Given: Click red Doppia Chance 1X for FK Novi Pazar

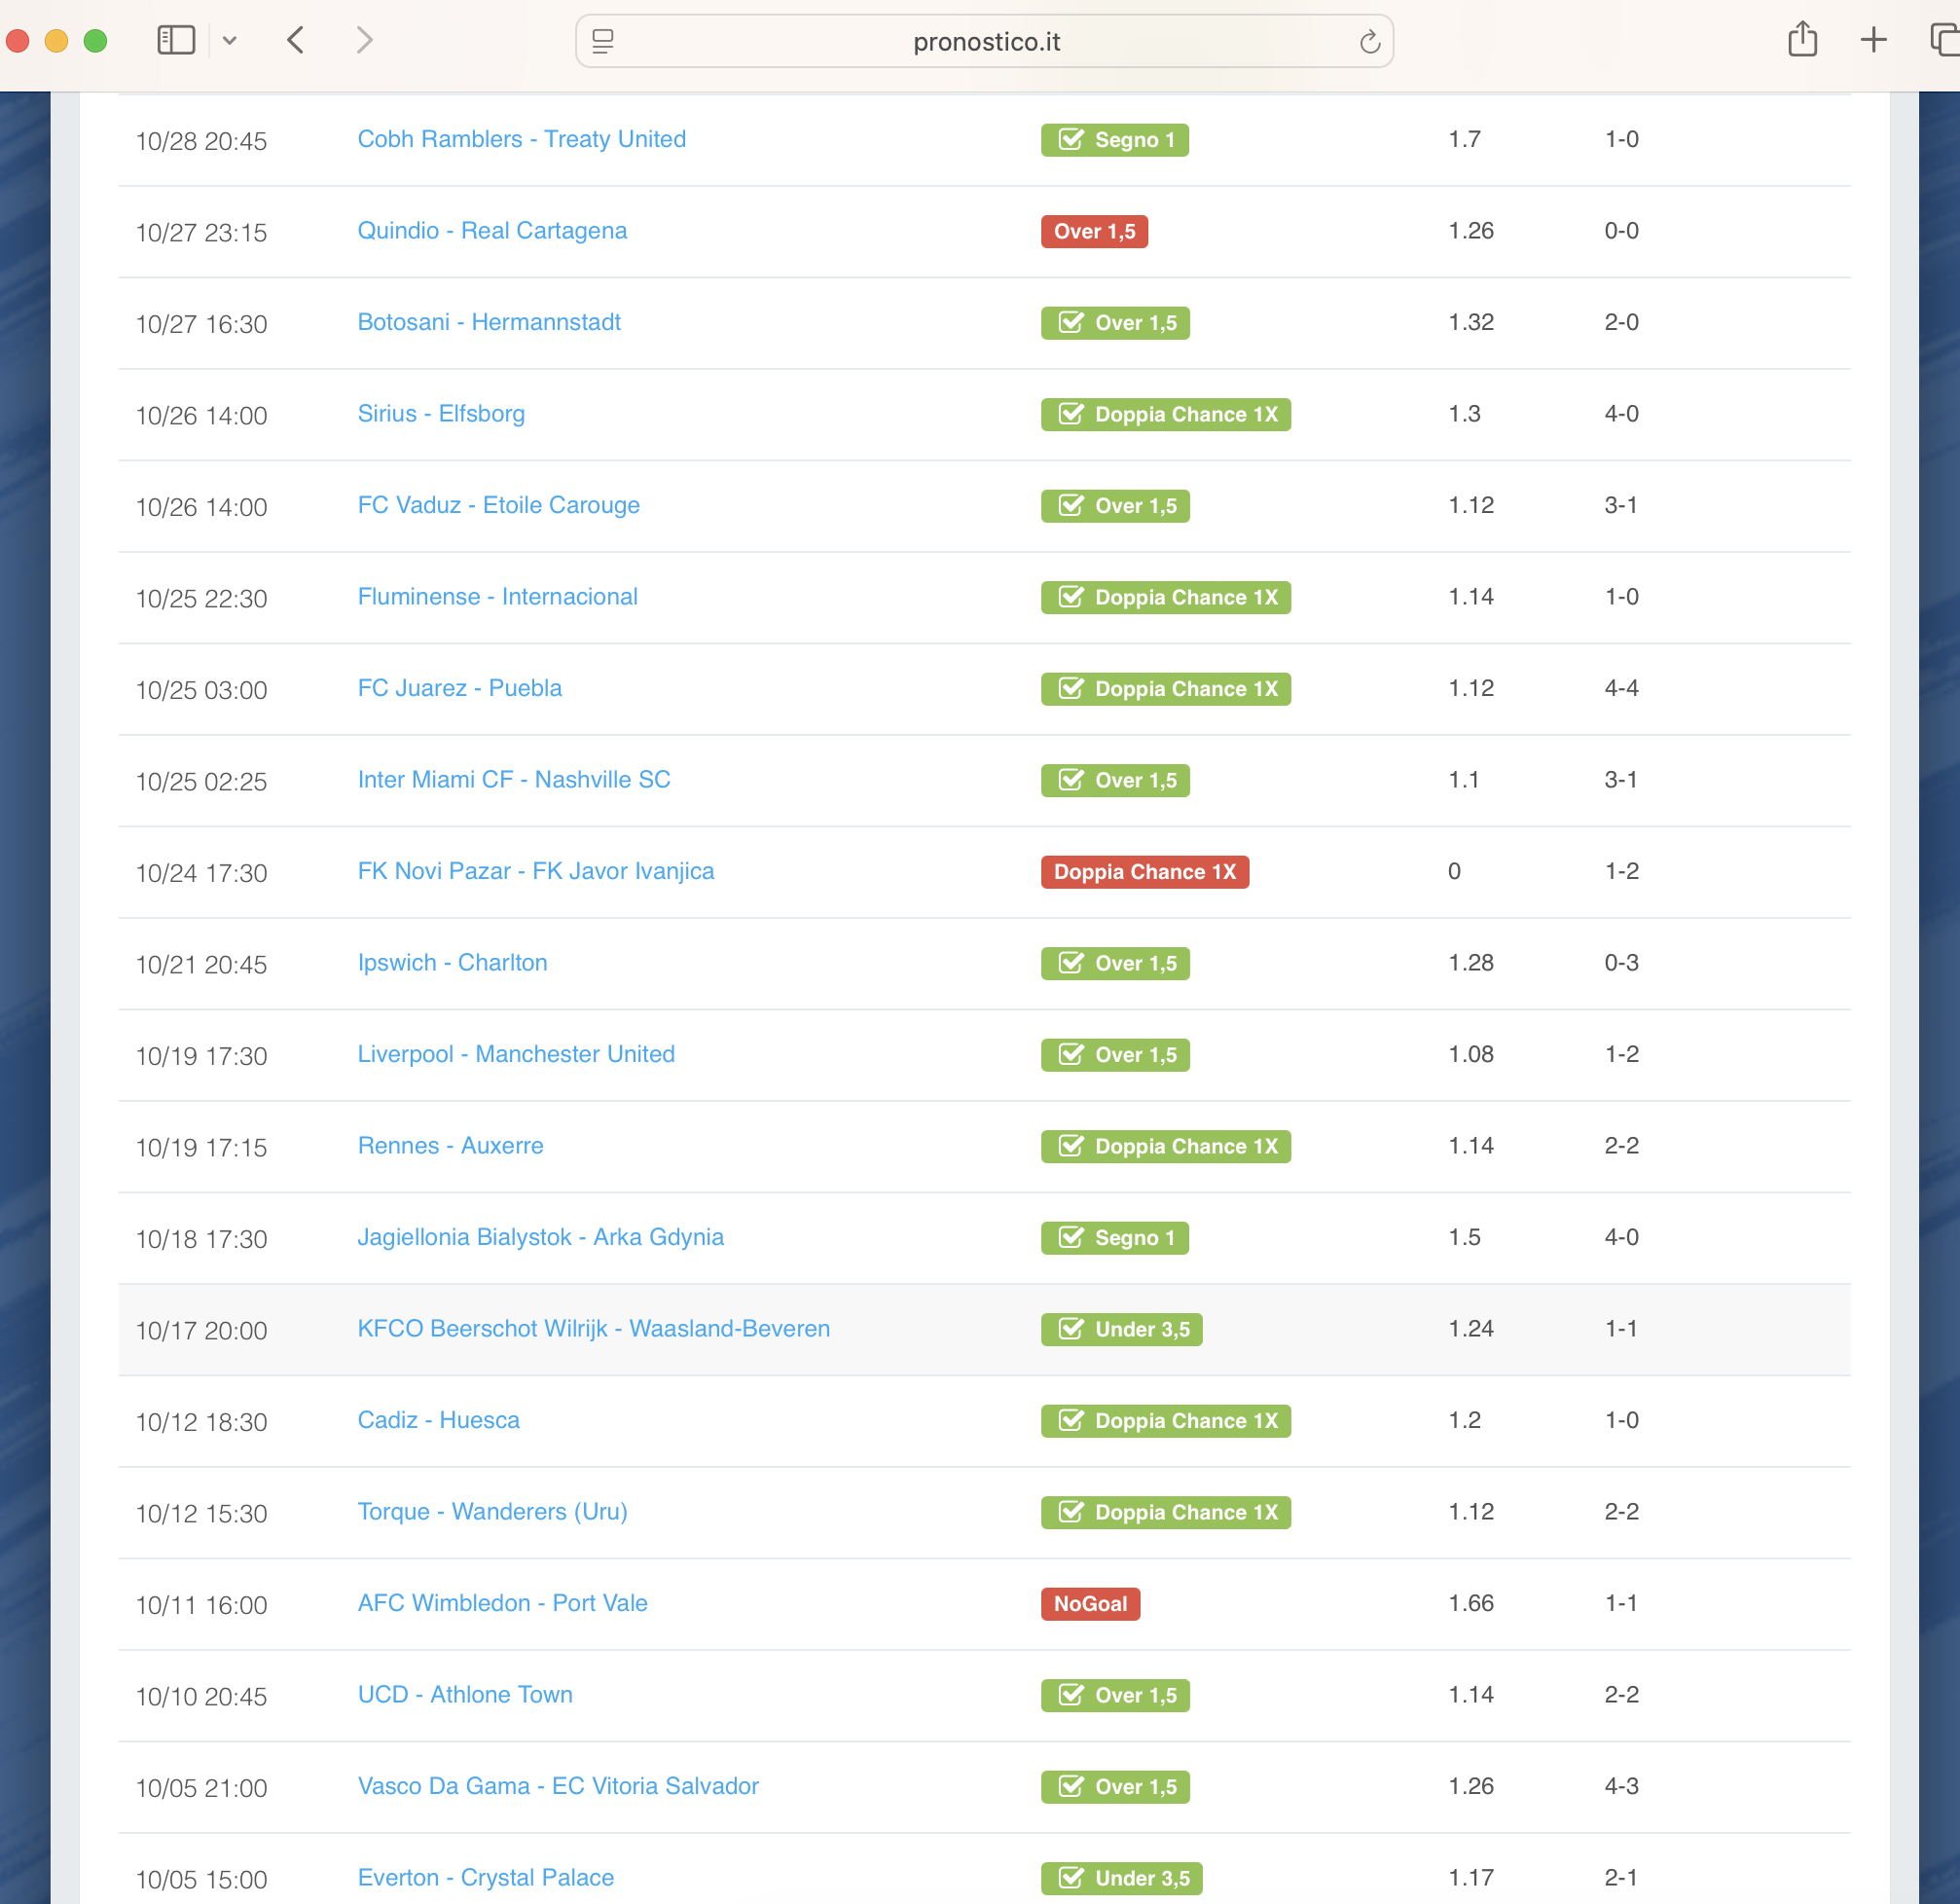Looking at the screenshot, I should click(1144, 872).
